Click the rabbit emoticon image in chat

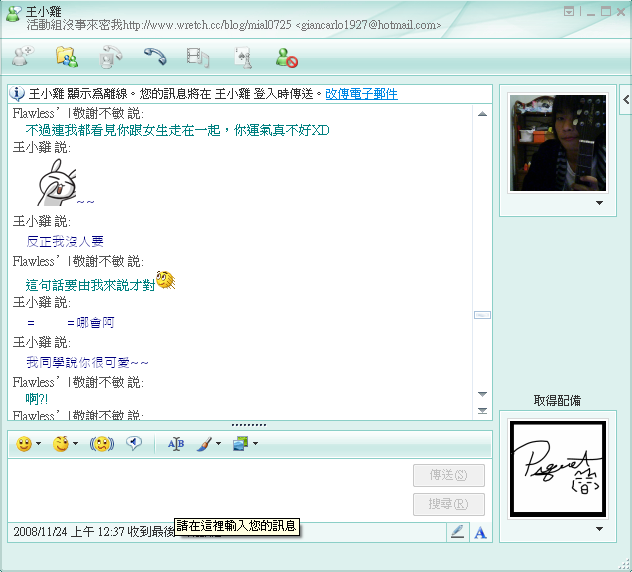57,182
